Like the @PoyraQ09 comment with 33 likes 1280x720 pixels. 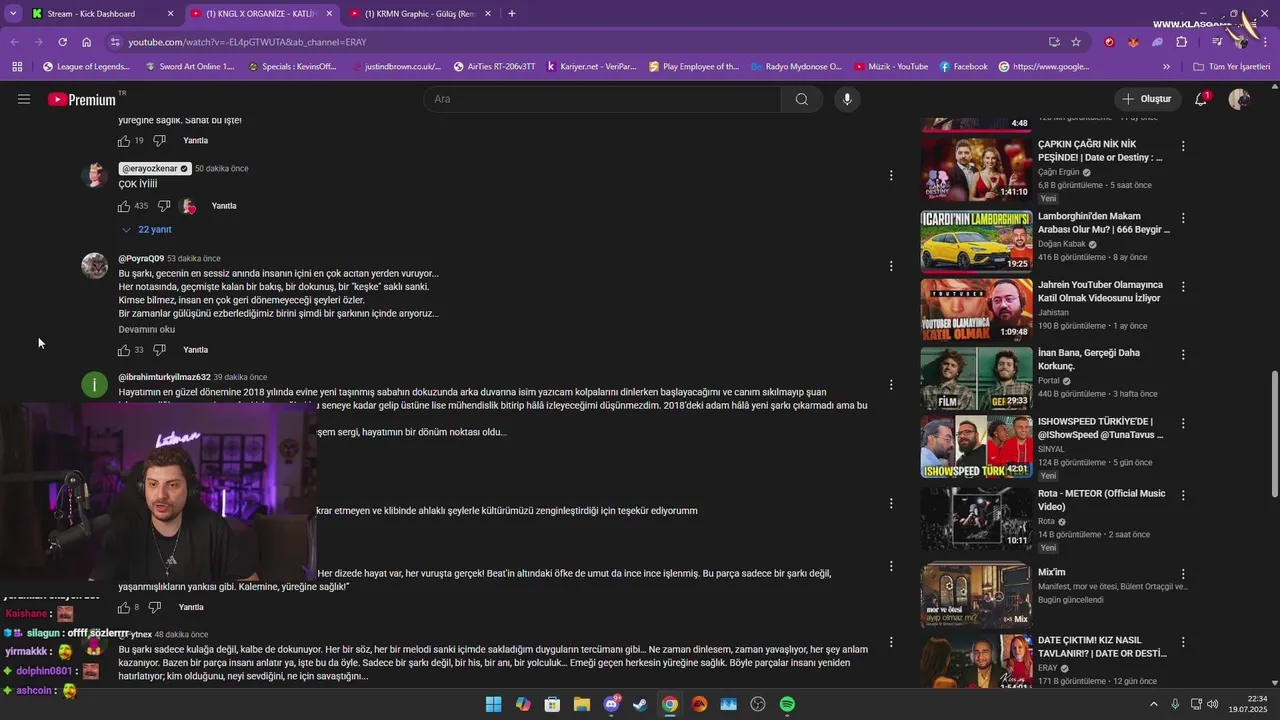124,350
